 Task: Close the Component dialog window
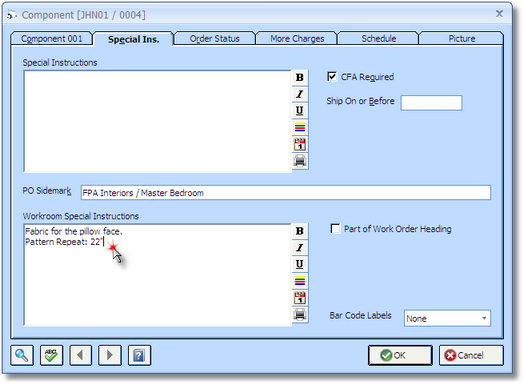[499, 14]
